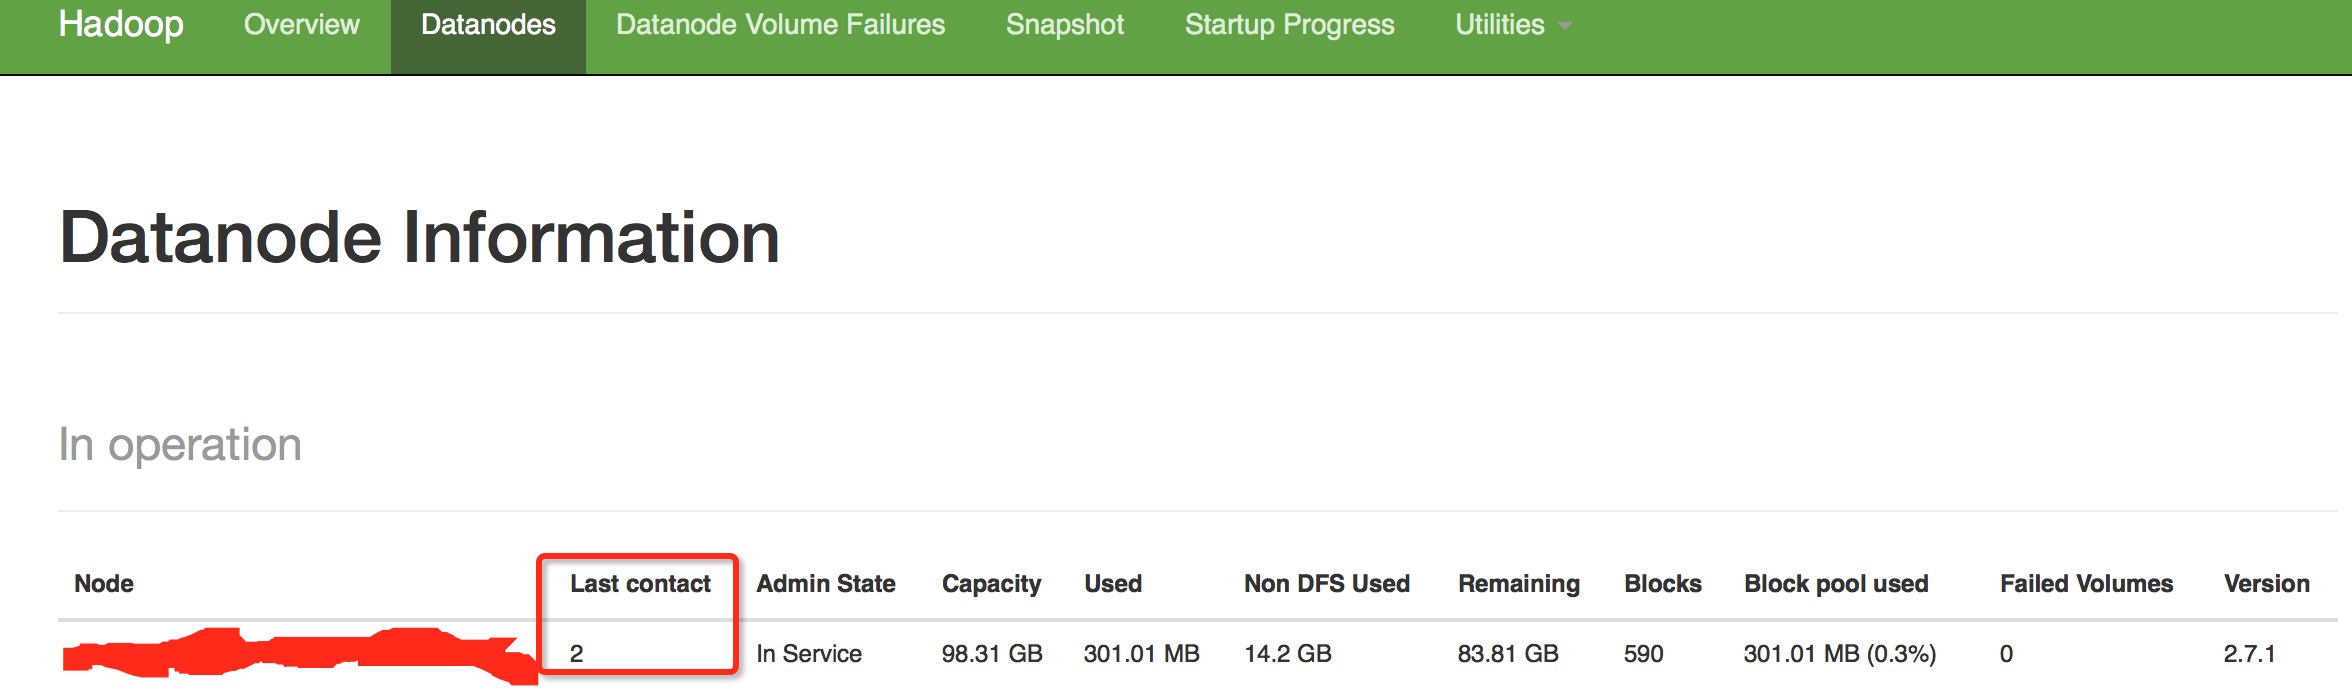The image size is (2352, 688).
Task: Click the Last contact column header
Action: (x=640, y=583)
